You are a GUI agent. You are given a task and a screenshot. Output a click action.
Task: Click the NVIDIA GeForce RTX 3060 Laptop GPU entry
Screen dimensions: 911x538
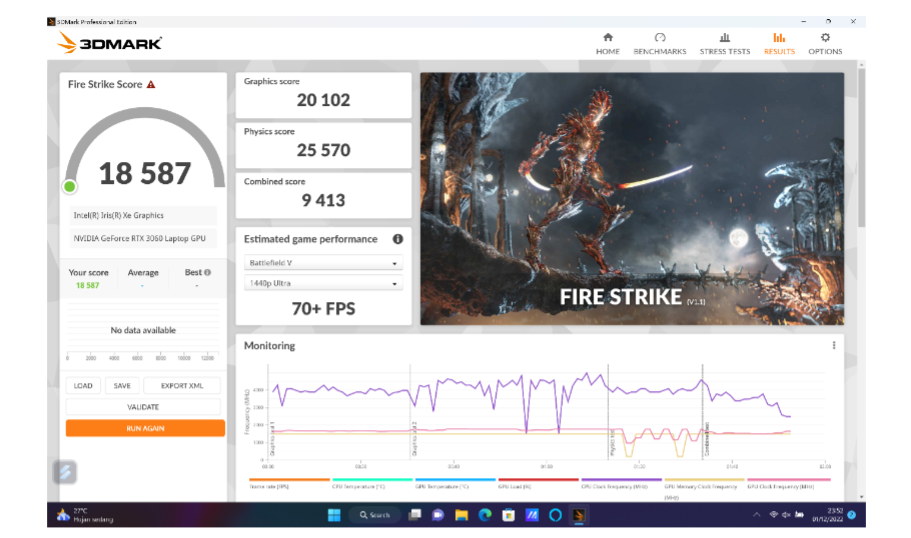click(143, 238)
